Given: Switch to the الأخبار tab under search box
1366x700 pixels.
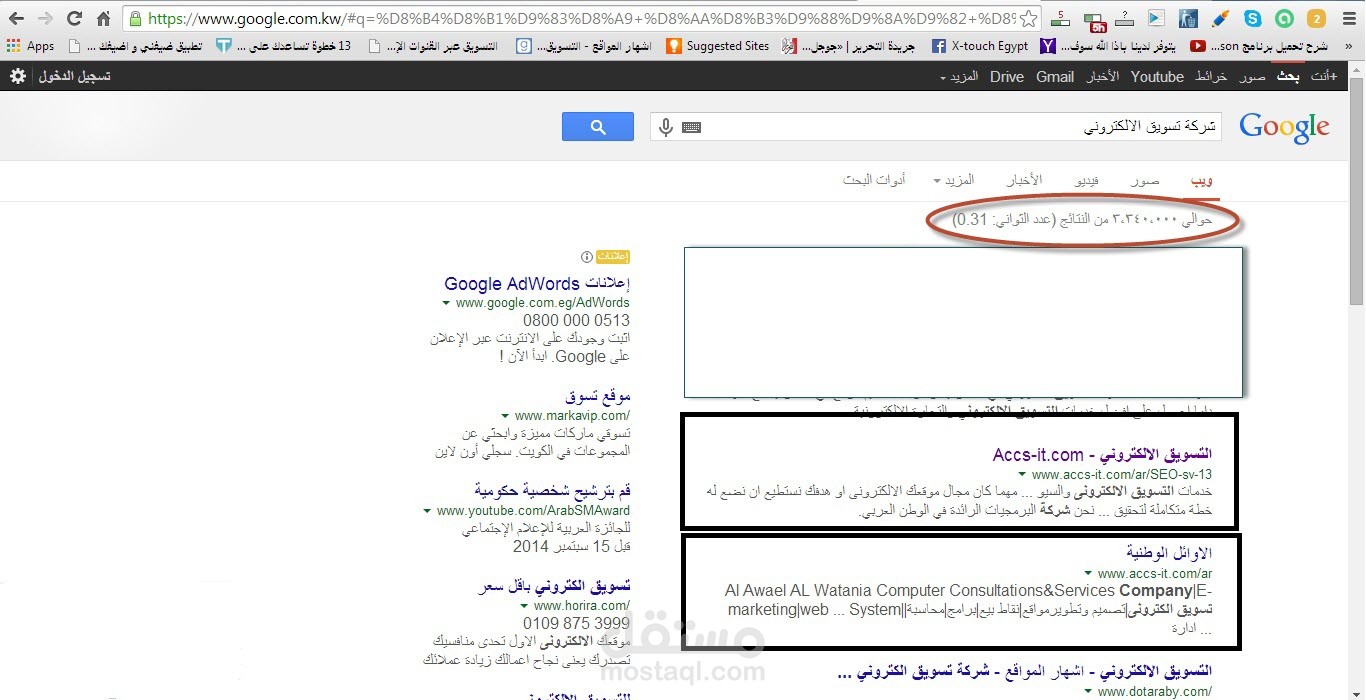Looking at the screenshot, I should [x=1024, y=180].
